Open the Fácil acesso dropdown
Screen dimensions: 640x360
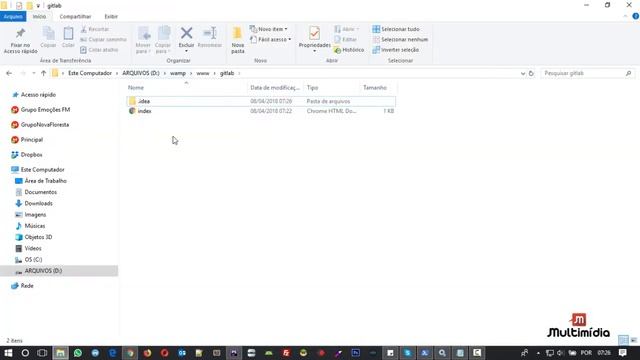pyautogui.click(x=271, y=40)
